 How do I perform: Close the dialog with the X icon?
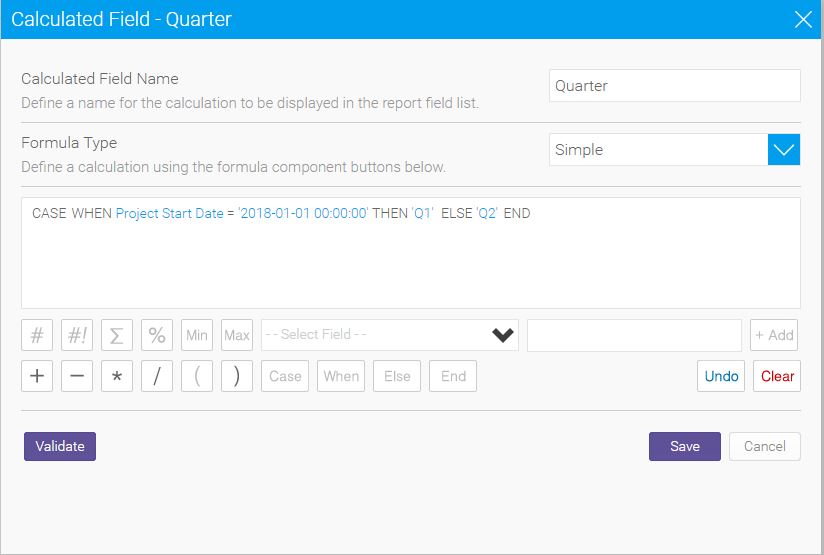[x=803, y=19]
